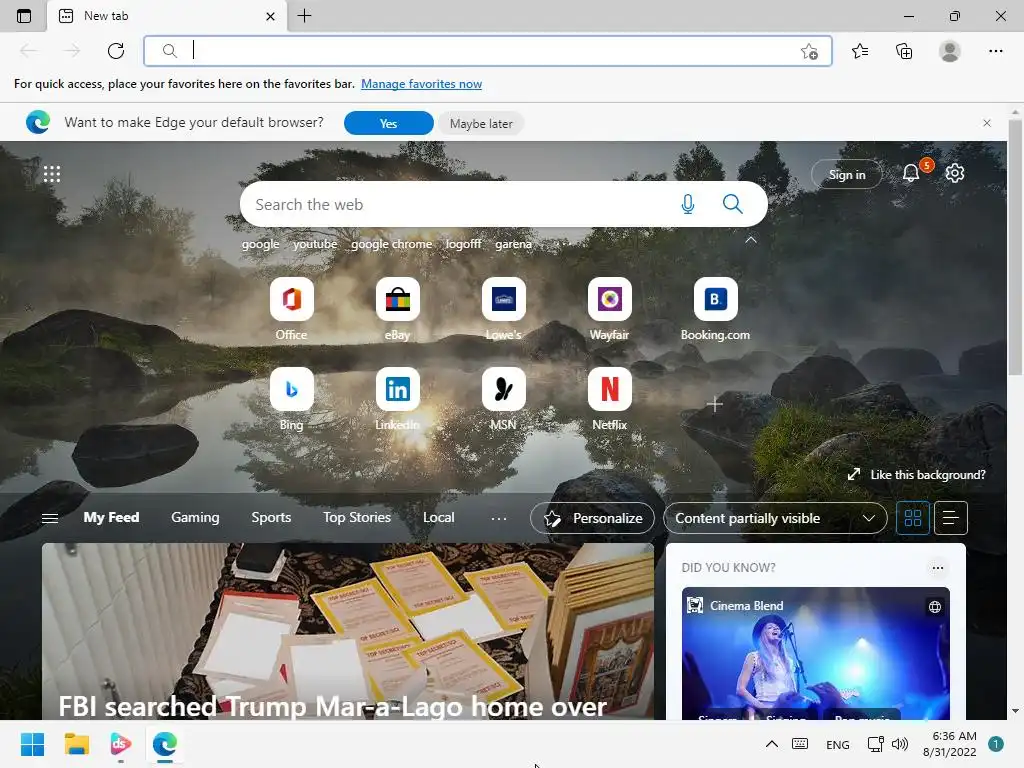Open Settings and more menu

click(995, 51)
